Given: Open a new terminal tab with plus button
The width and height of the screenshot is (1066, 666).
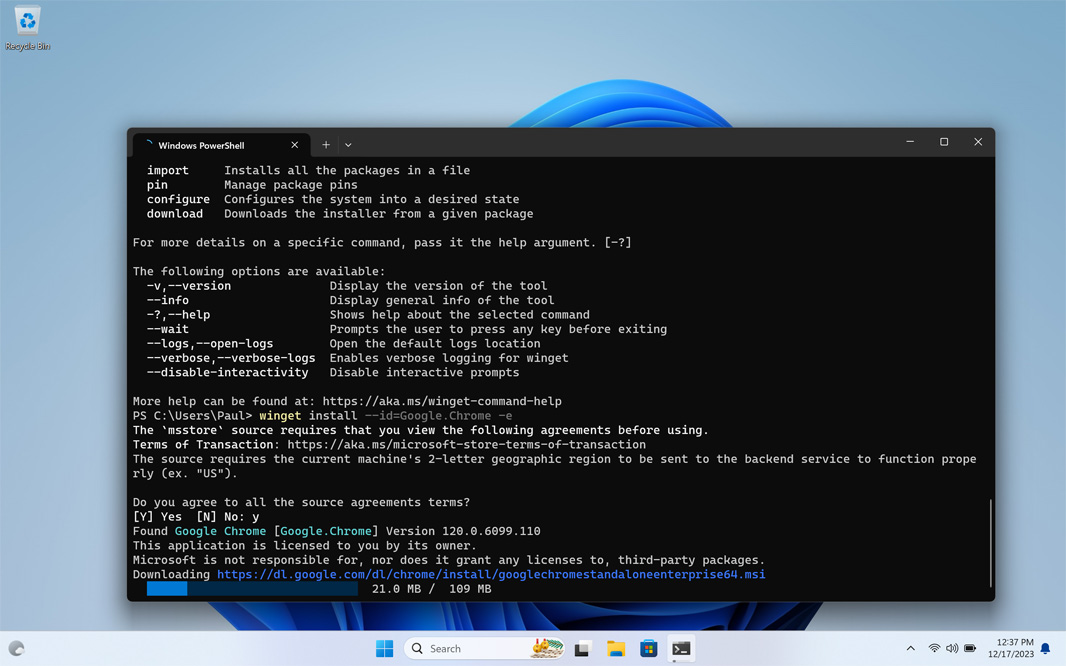Looking at the screenshot, I should [x=325, y=145].
